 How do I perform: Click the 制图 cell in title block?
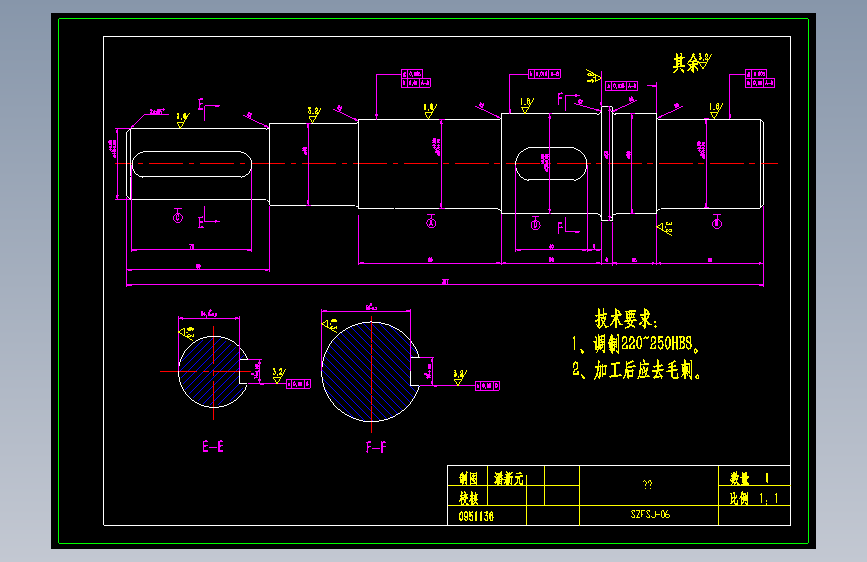[467, 478]
